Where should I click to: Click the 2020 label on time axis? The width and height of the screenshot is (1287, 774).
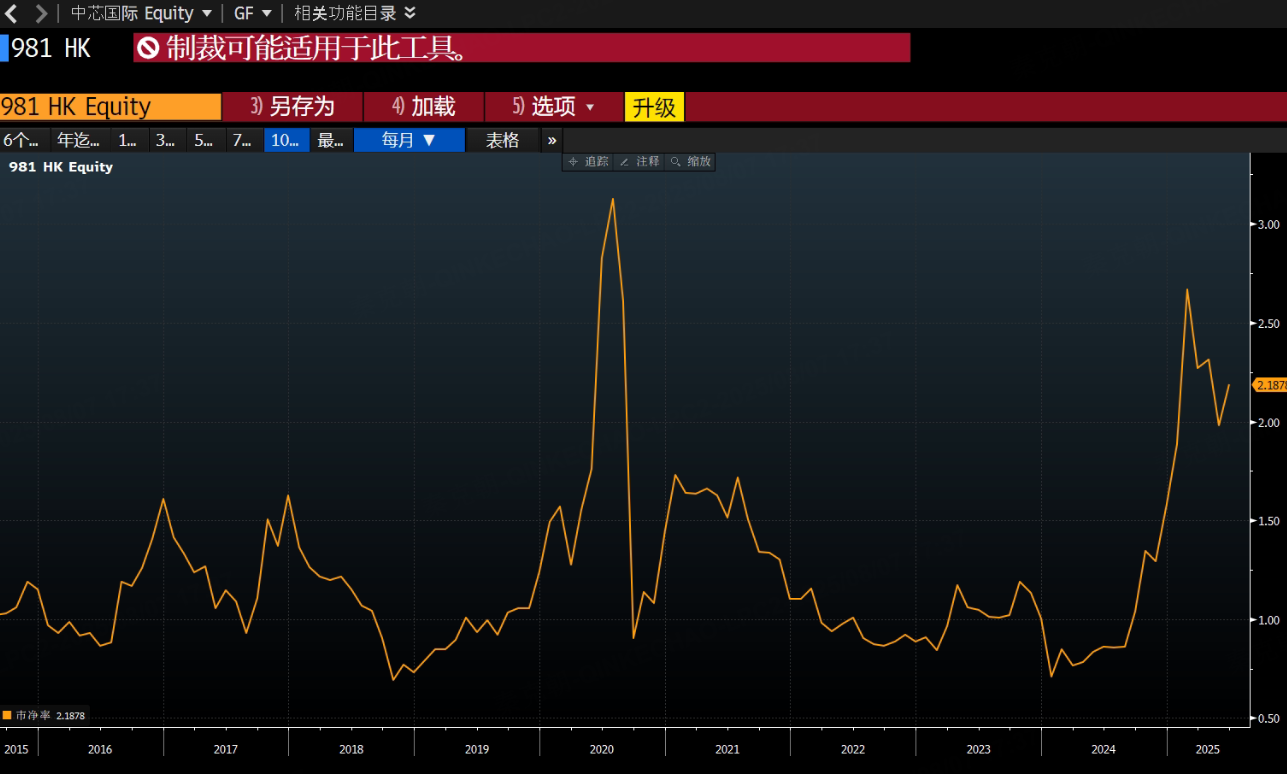click(602, 749)
